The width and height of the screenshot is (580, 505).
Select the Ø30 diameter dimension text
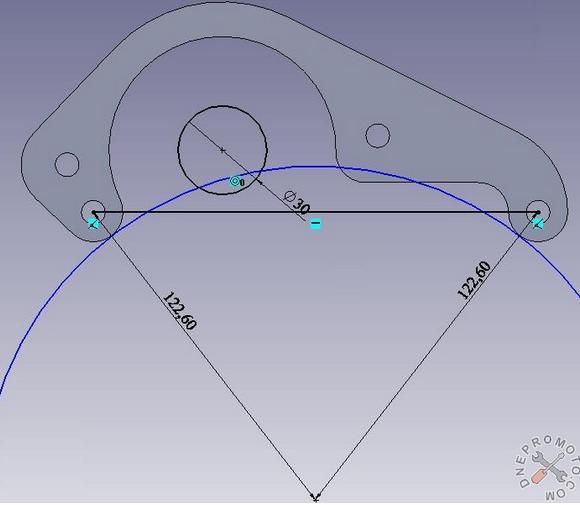(297, 202)
